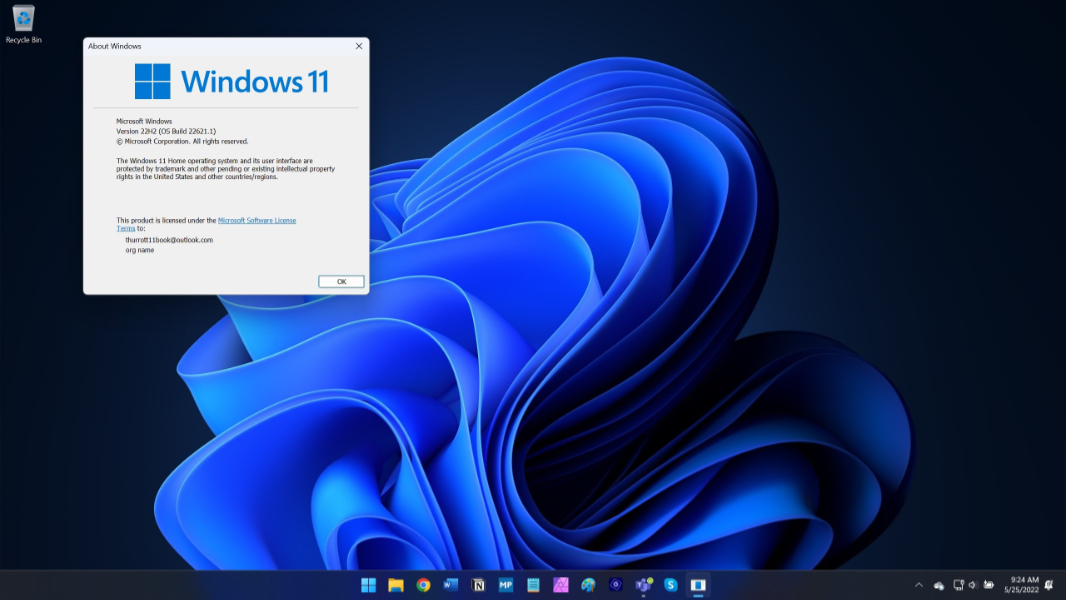The height and width of the screenshot is (600, 1066).
Task: Click the volume speaker tray icon
Action: [x=973, y=585]
